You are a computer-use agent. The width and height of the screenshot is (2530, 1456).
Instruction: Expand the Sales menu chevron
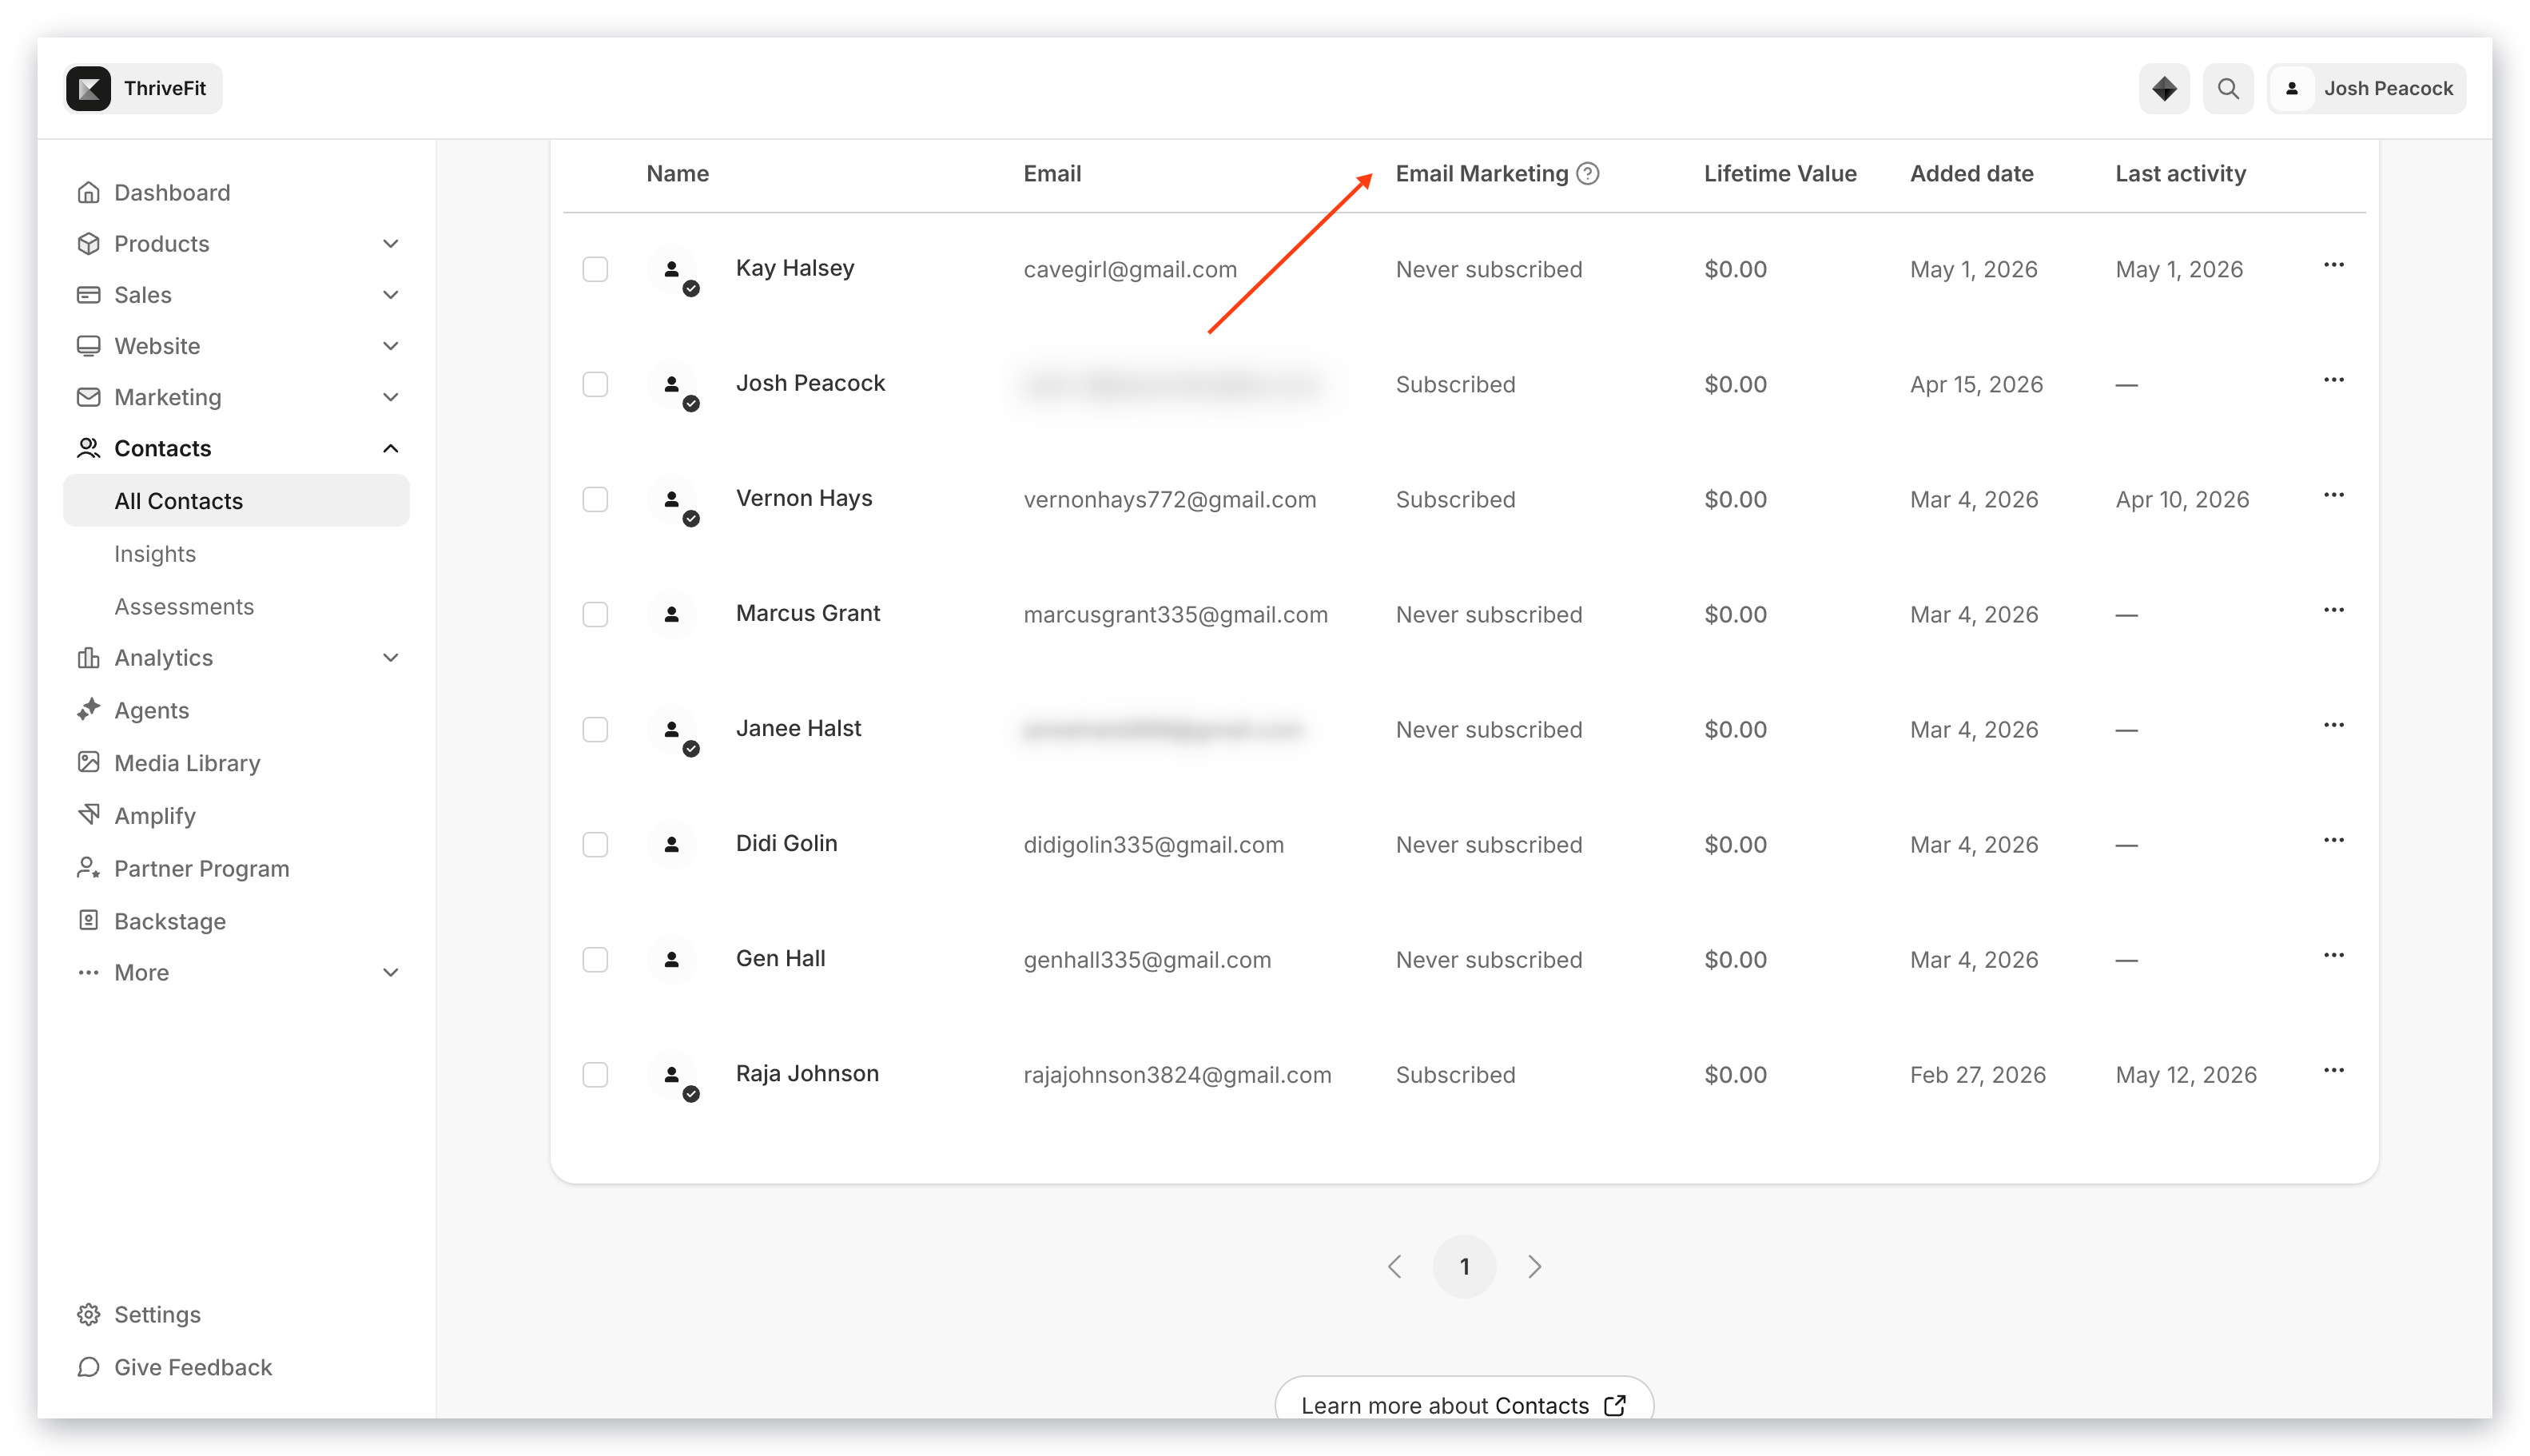[x=390, y=295]
